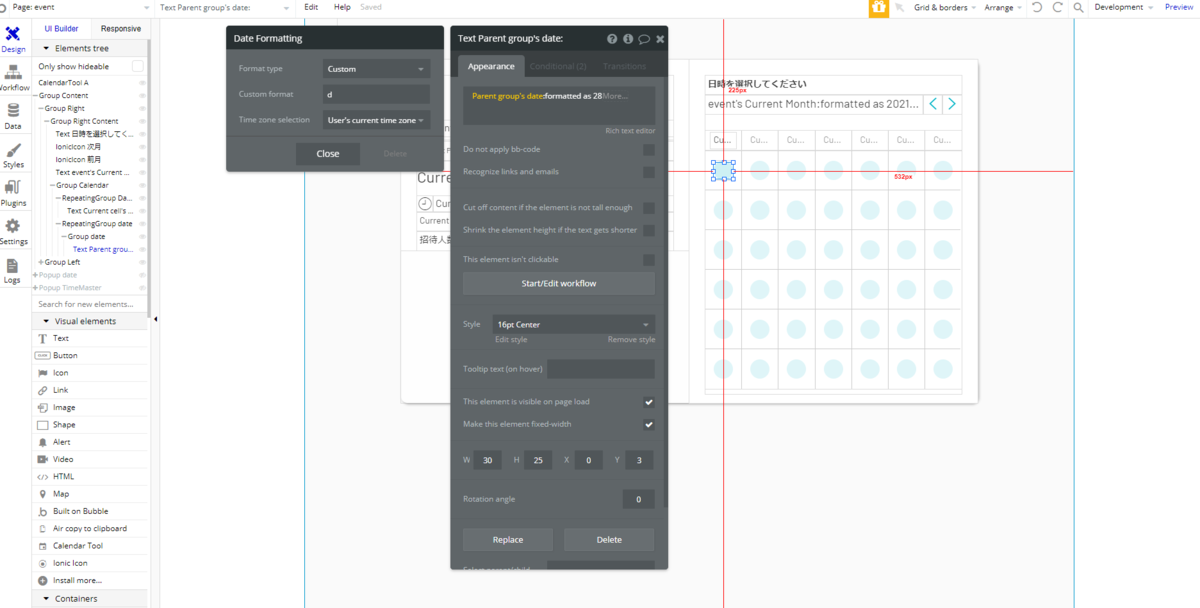Open the Development version dropdown
This screenshot has width=1200, height=608.
click(1124, 7)
